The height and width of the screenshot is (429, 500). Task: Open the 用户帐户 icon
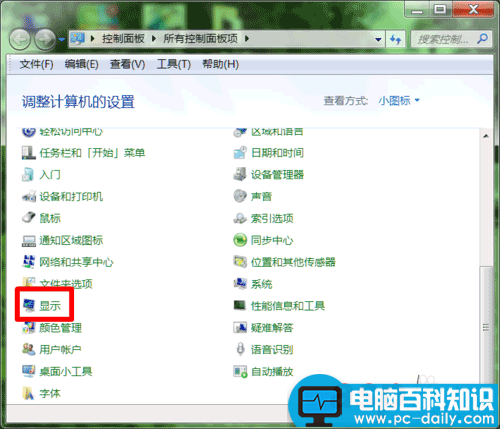click(x=29, y=350)
